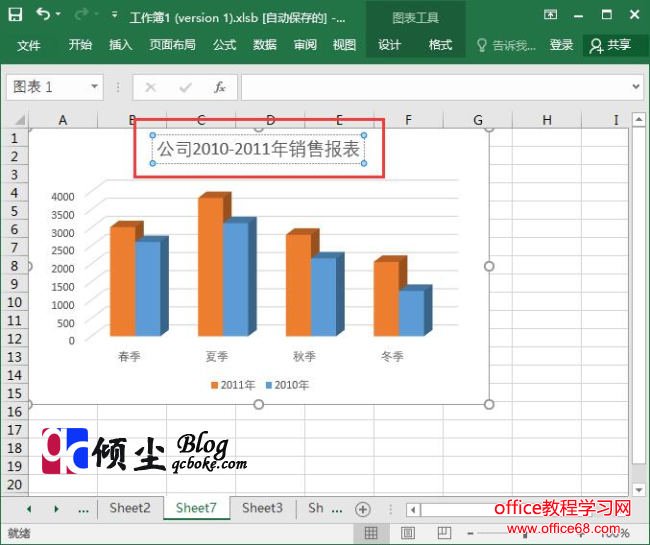Select row 1 header
The image size is (650, 545).
(14, 138)
